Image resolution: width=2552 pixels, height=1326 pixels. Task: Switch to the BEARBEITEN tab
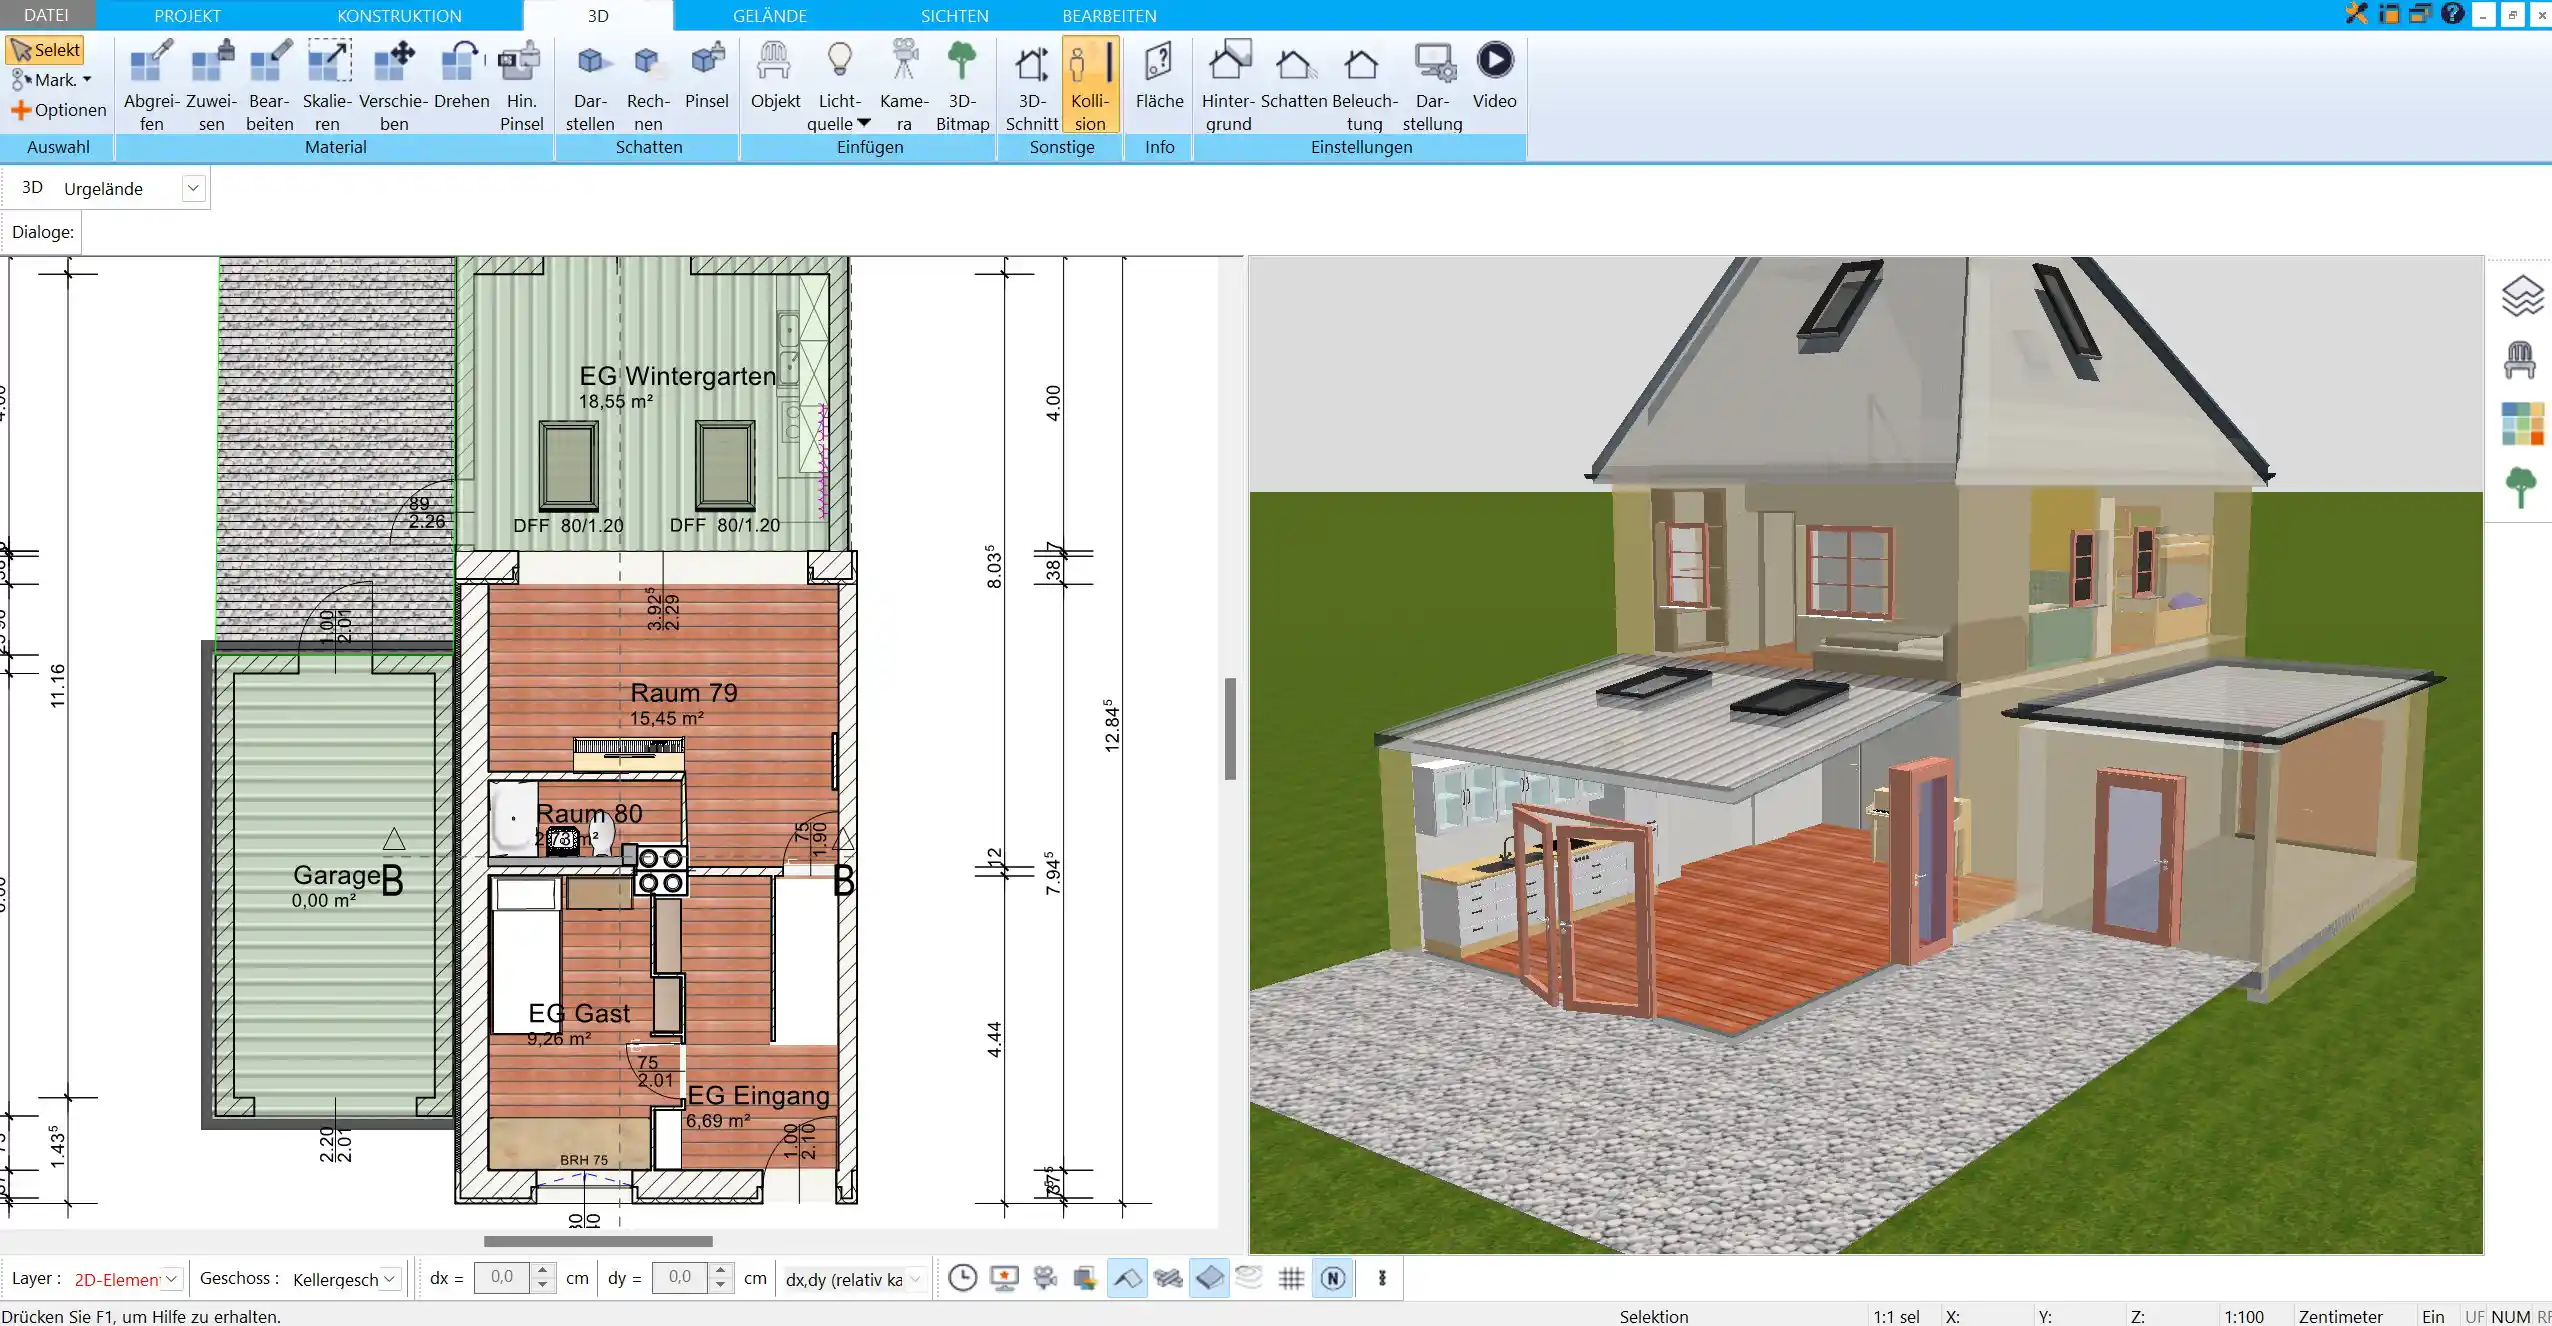pyautogui.click(x=1109, y=15)
